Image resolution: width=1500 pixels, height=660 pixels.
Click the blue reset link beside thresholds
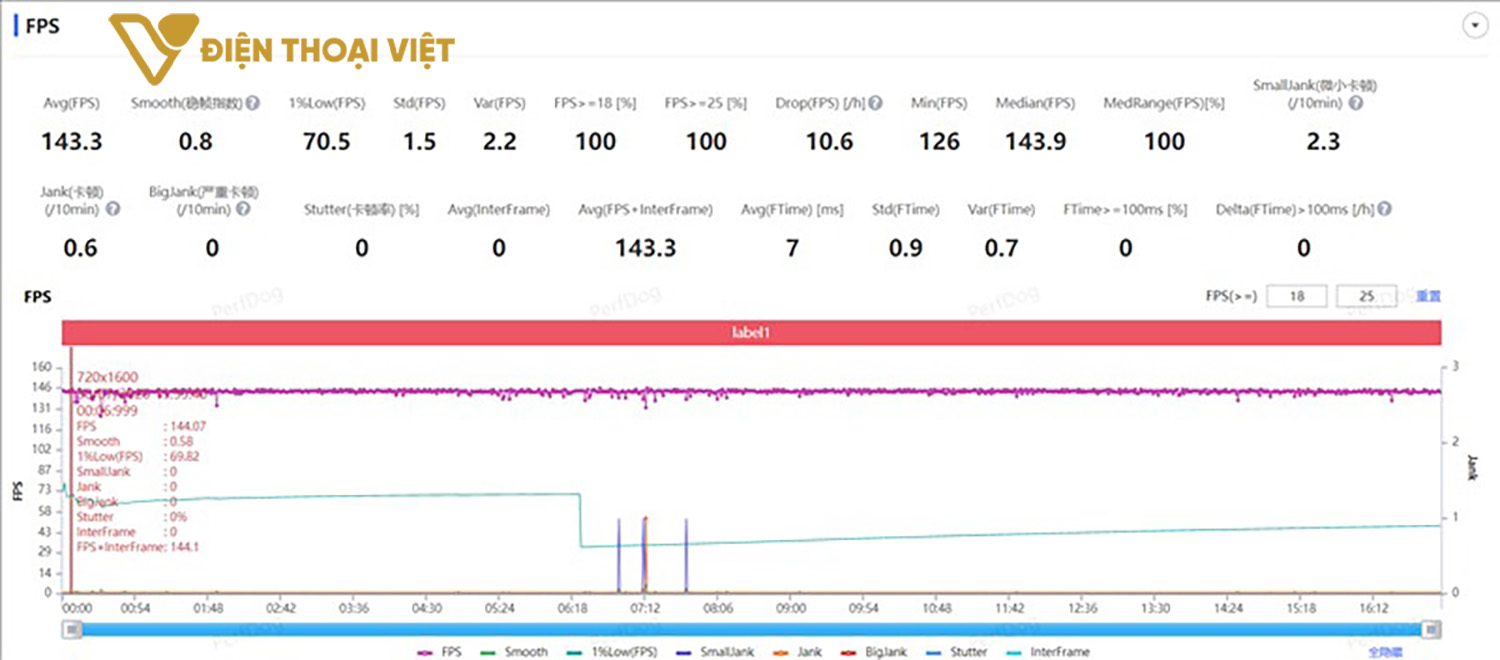pos(1428,296)
